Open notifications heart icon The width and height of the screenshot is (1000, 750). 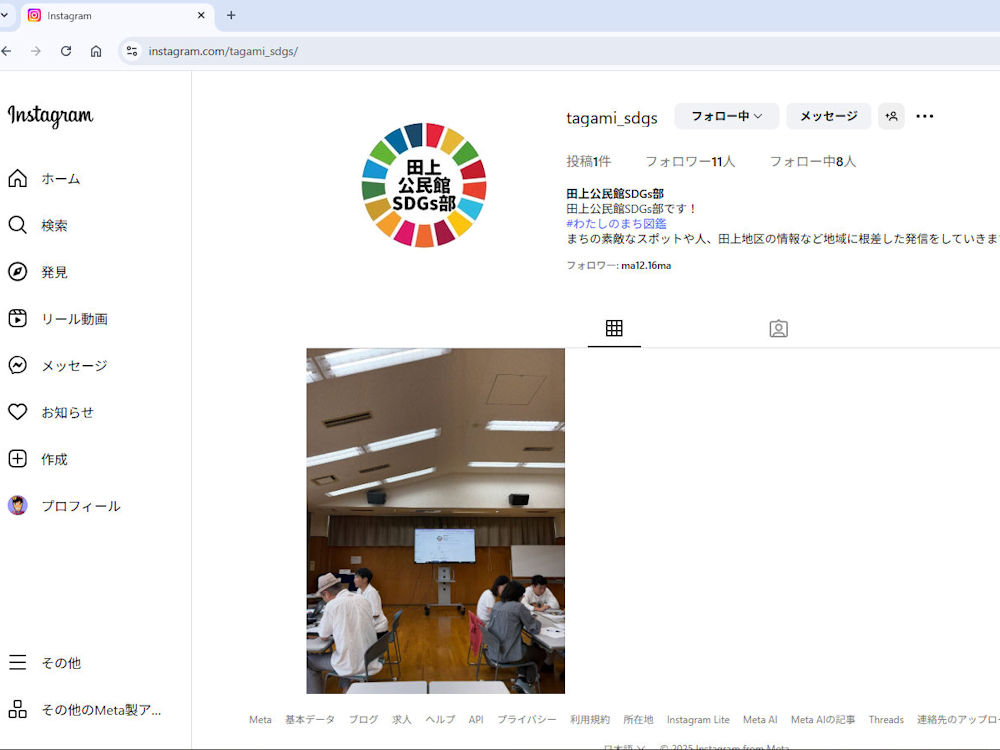point(18,412)
